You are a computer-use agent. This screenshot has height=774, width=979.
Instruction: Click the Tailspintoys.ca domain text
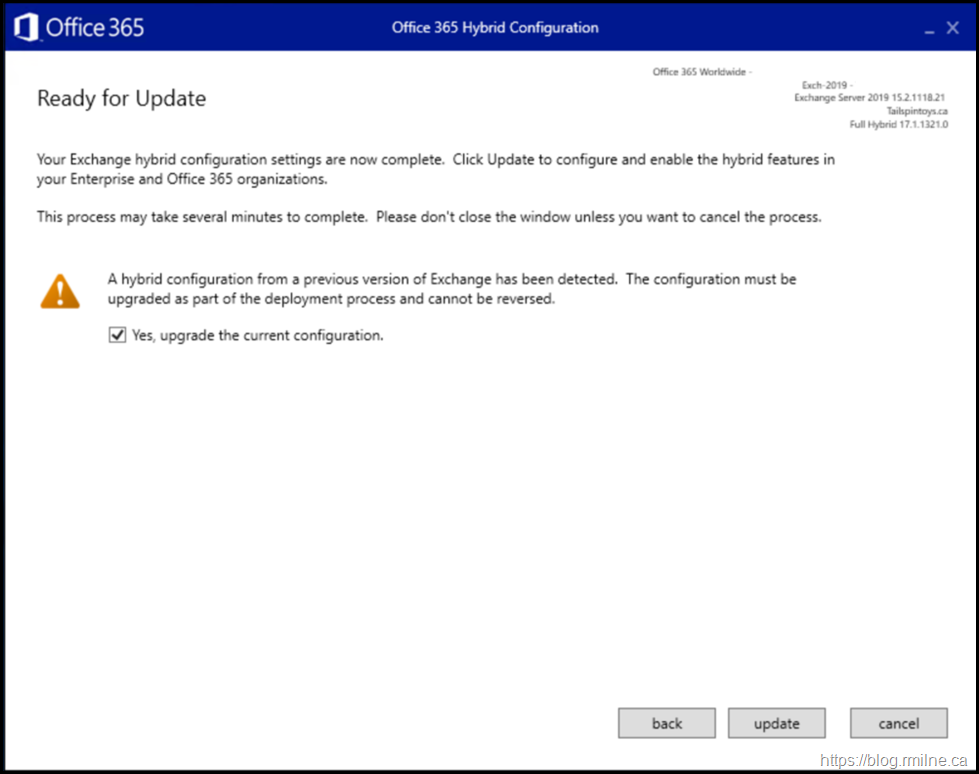[x=916, y=111]
